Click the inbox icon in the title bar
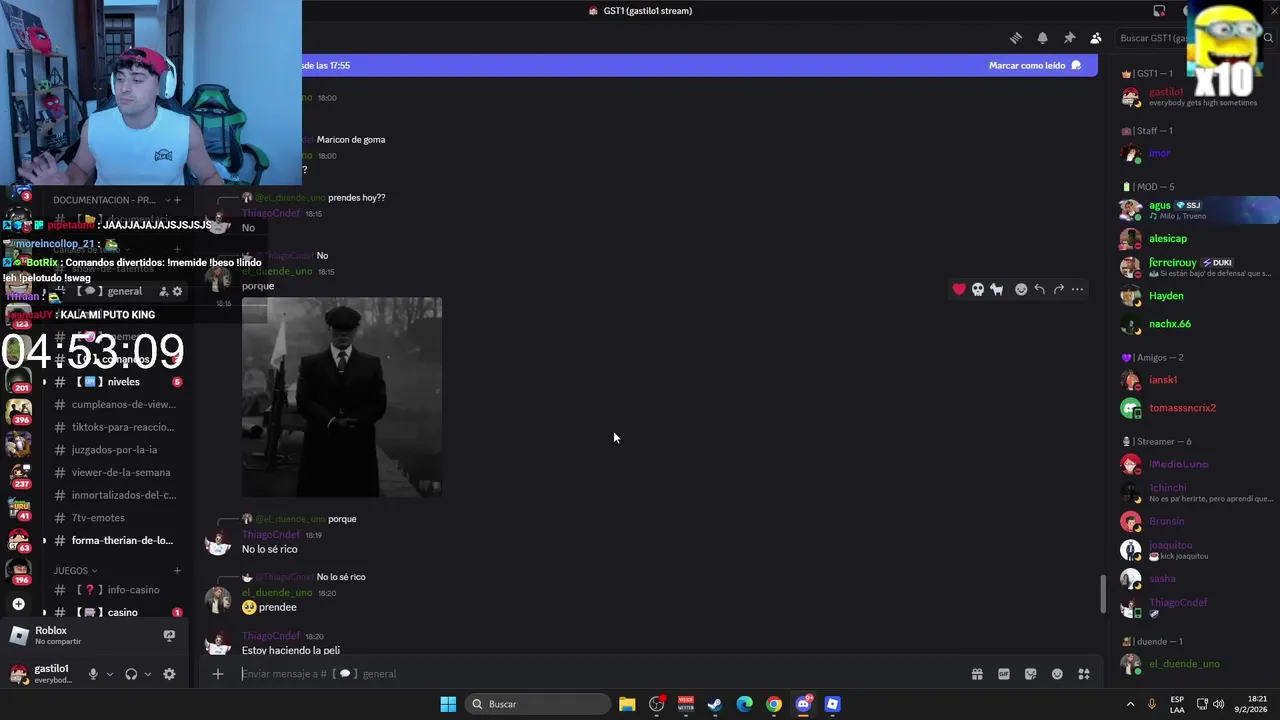1280x720 pixels. (x=1159, y=11)
